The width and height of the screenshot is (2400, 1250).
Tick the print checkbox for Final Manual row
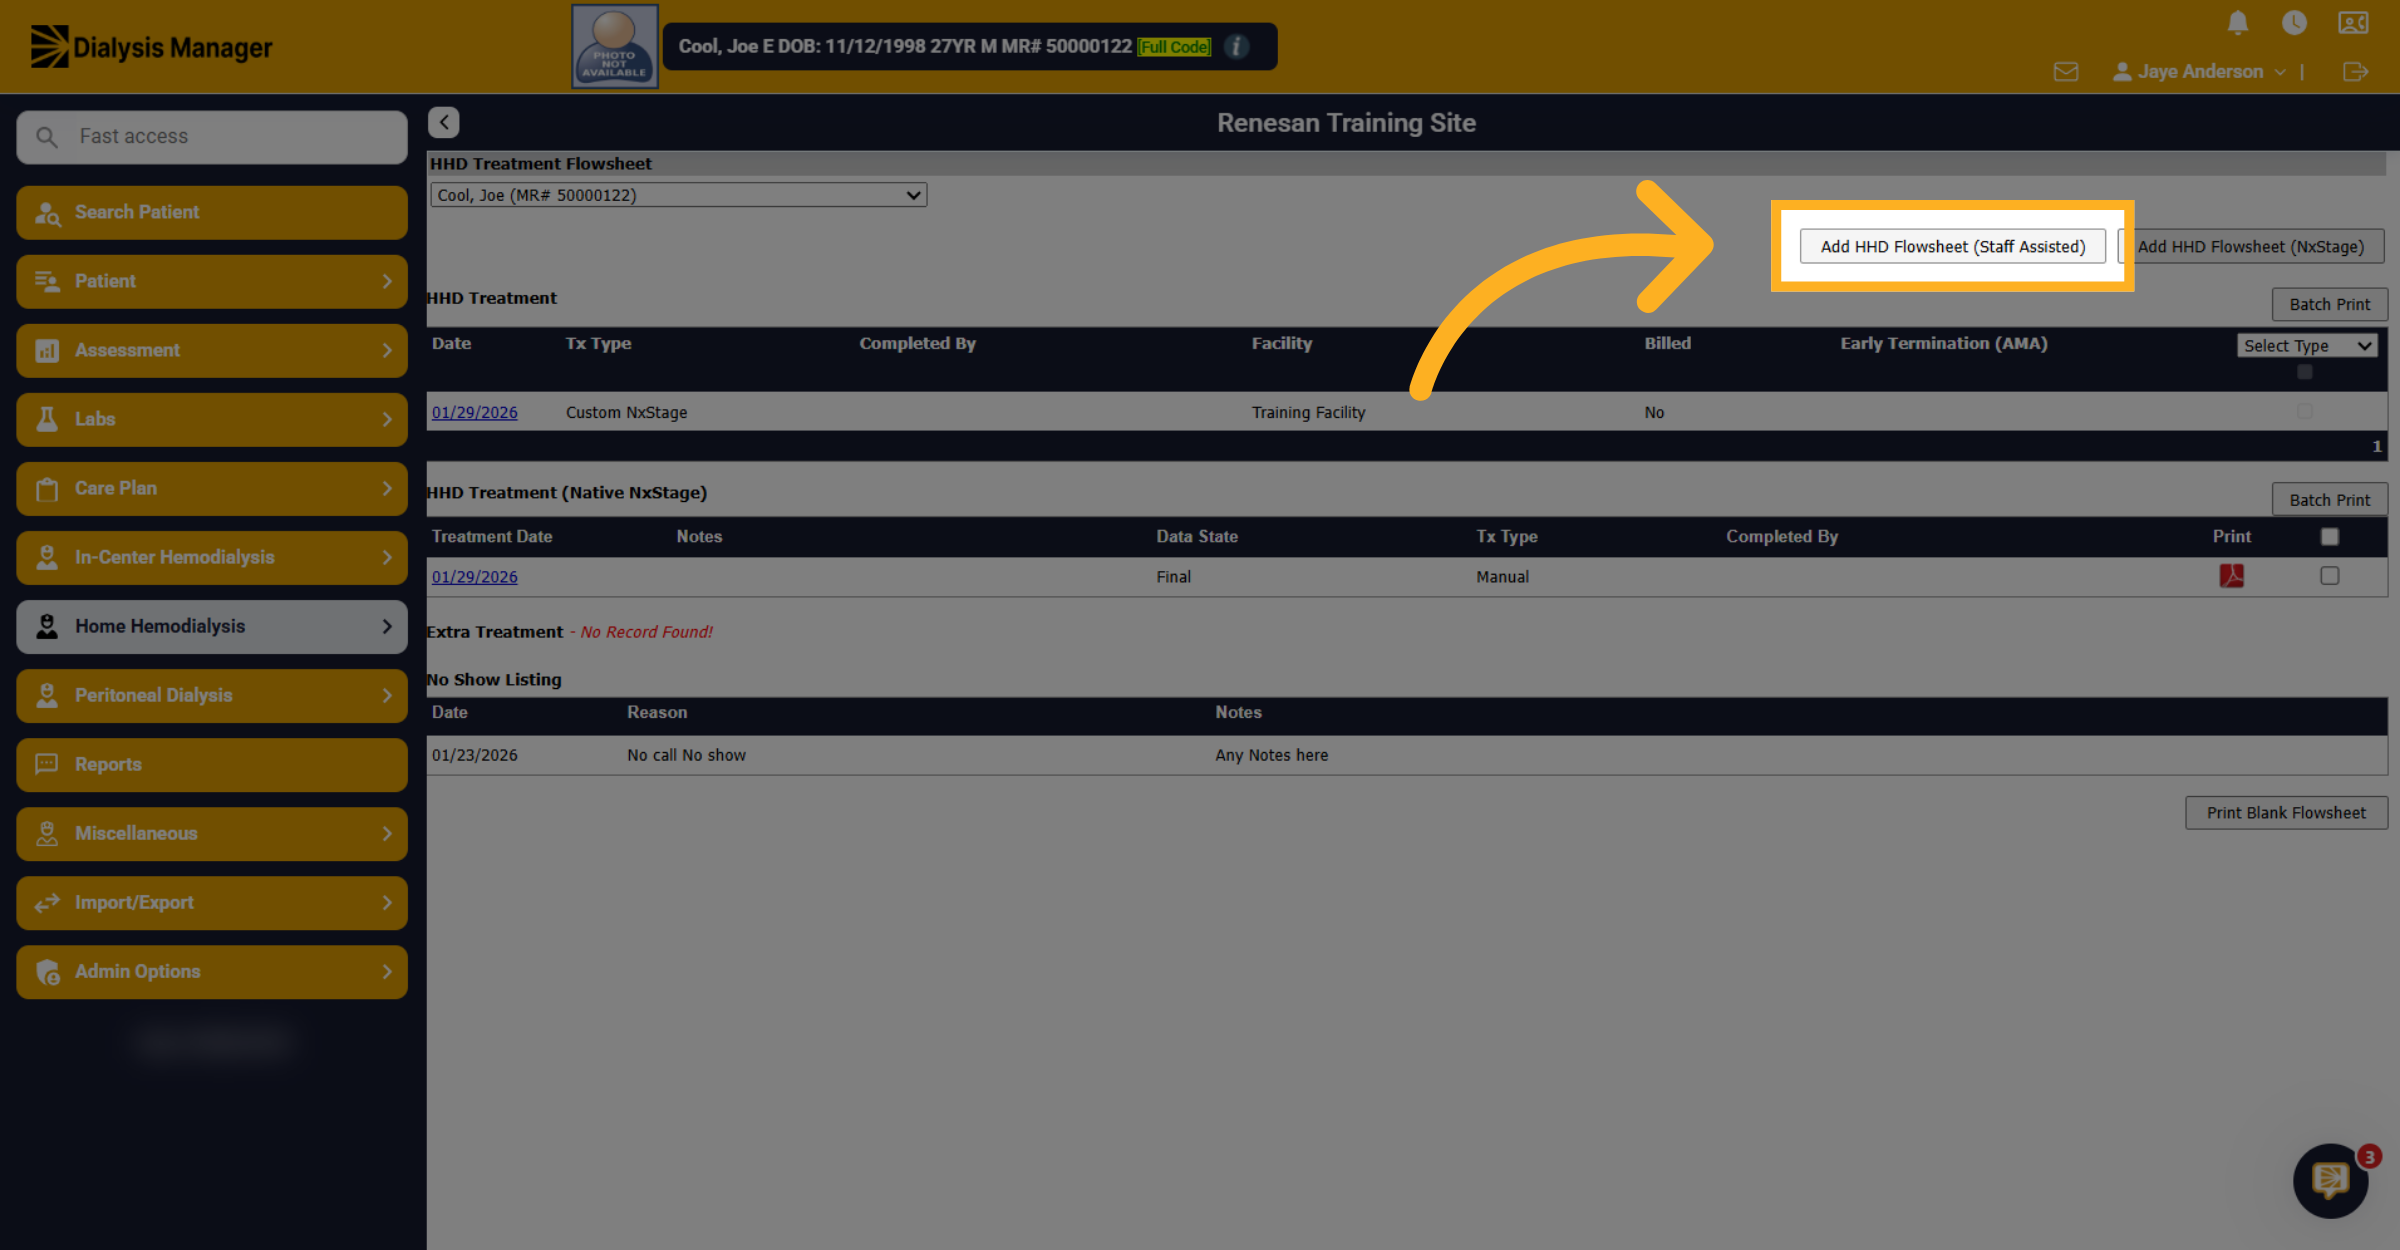[2330, 576]
